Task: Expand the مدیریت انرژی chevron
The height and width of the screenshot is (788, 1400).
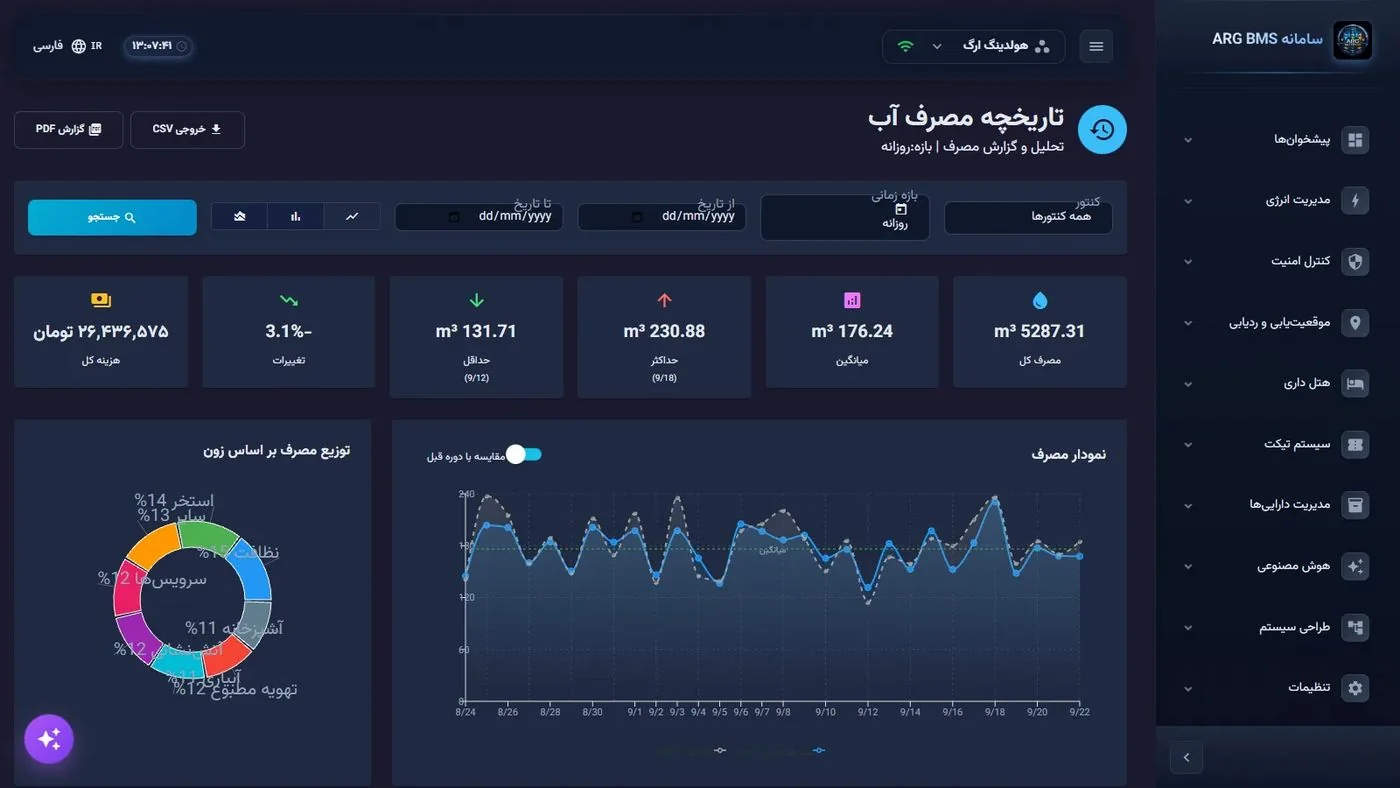Action: (1188, 202)
